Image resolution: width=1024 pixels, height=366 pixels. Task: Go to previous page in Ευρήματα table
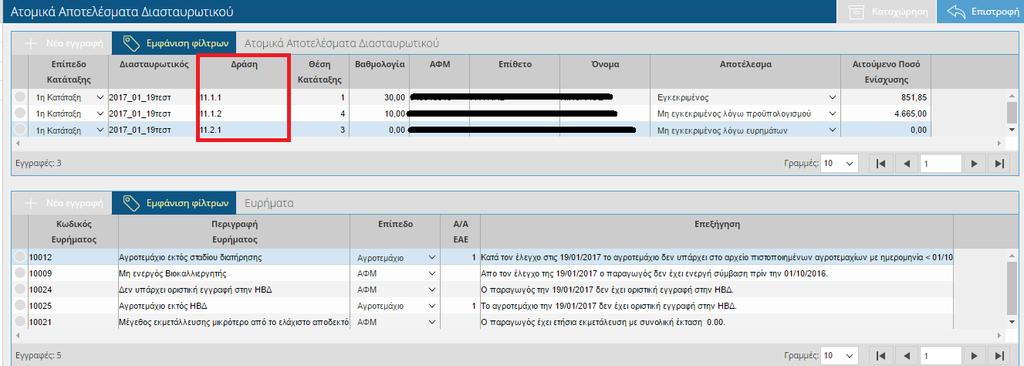[x=906, y=356]
